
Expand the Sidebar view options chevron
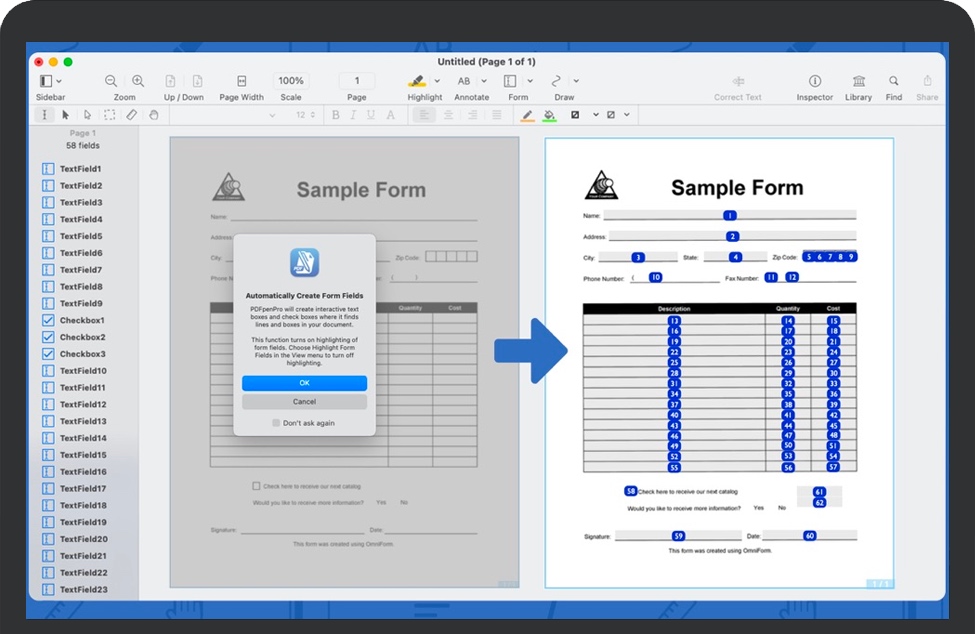pyautogui.click(x=59, y=81)
